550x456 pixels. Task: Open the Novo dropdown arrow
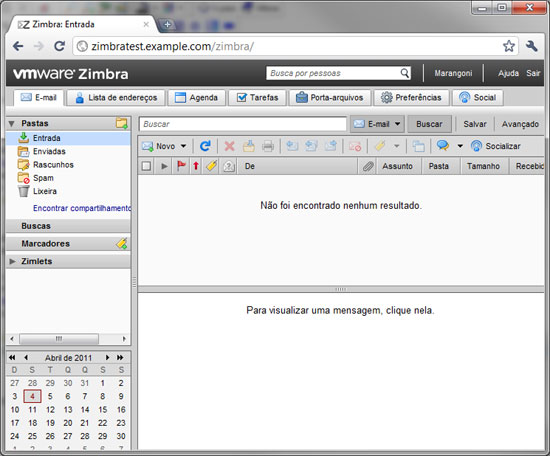[x=183, y=146]
